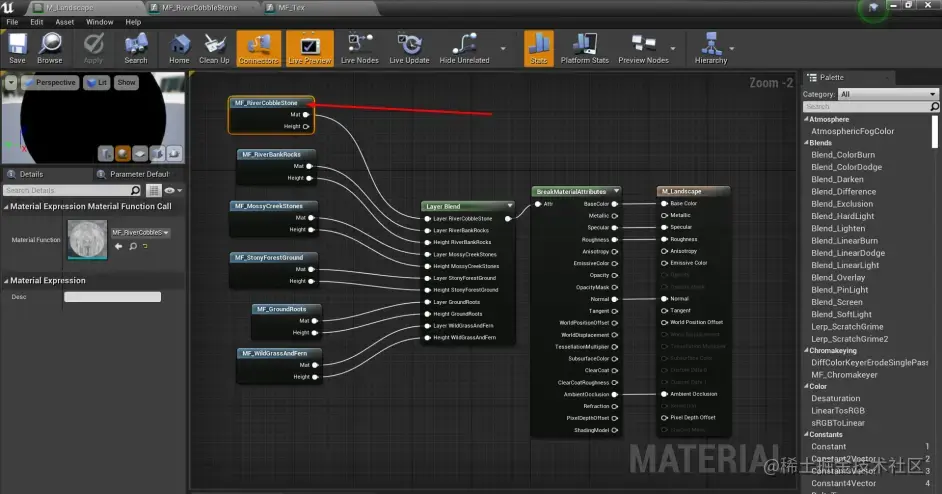Toggle Live Nodes
The width and height of the screenshot is (942, 494).
click(x=359, y=48)
